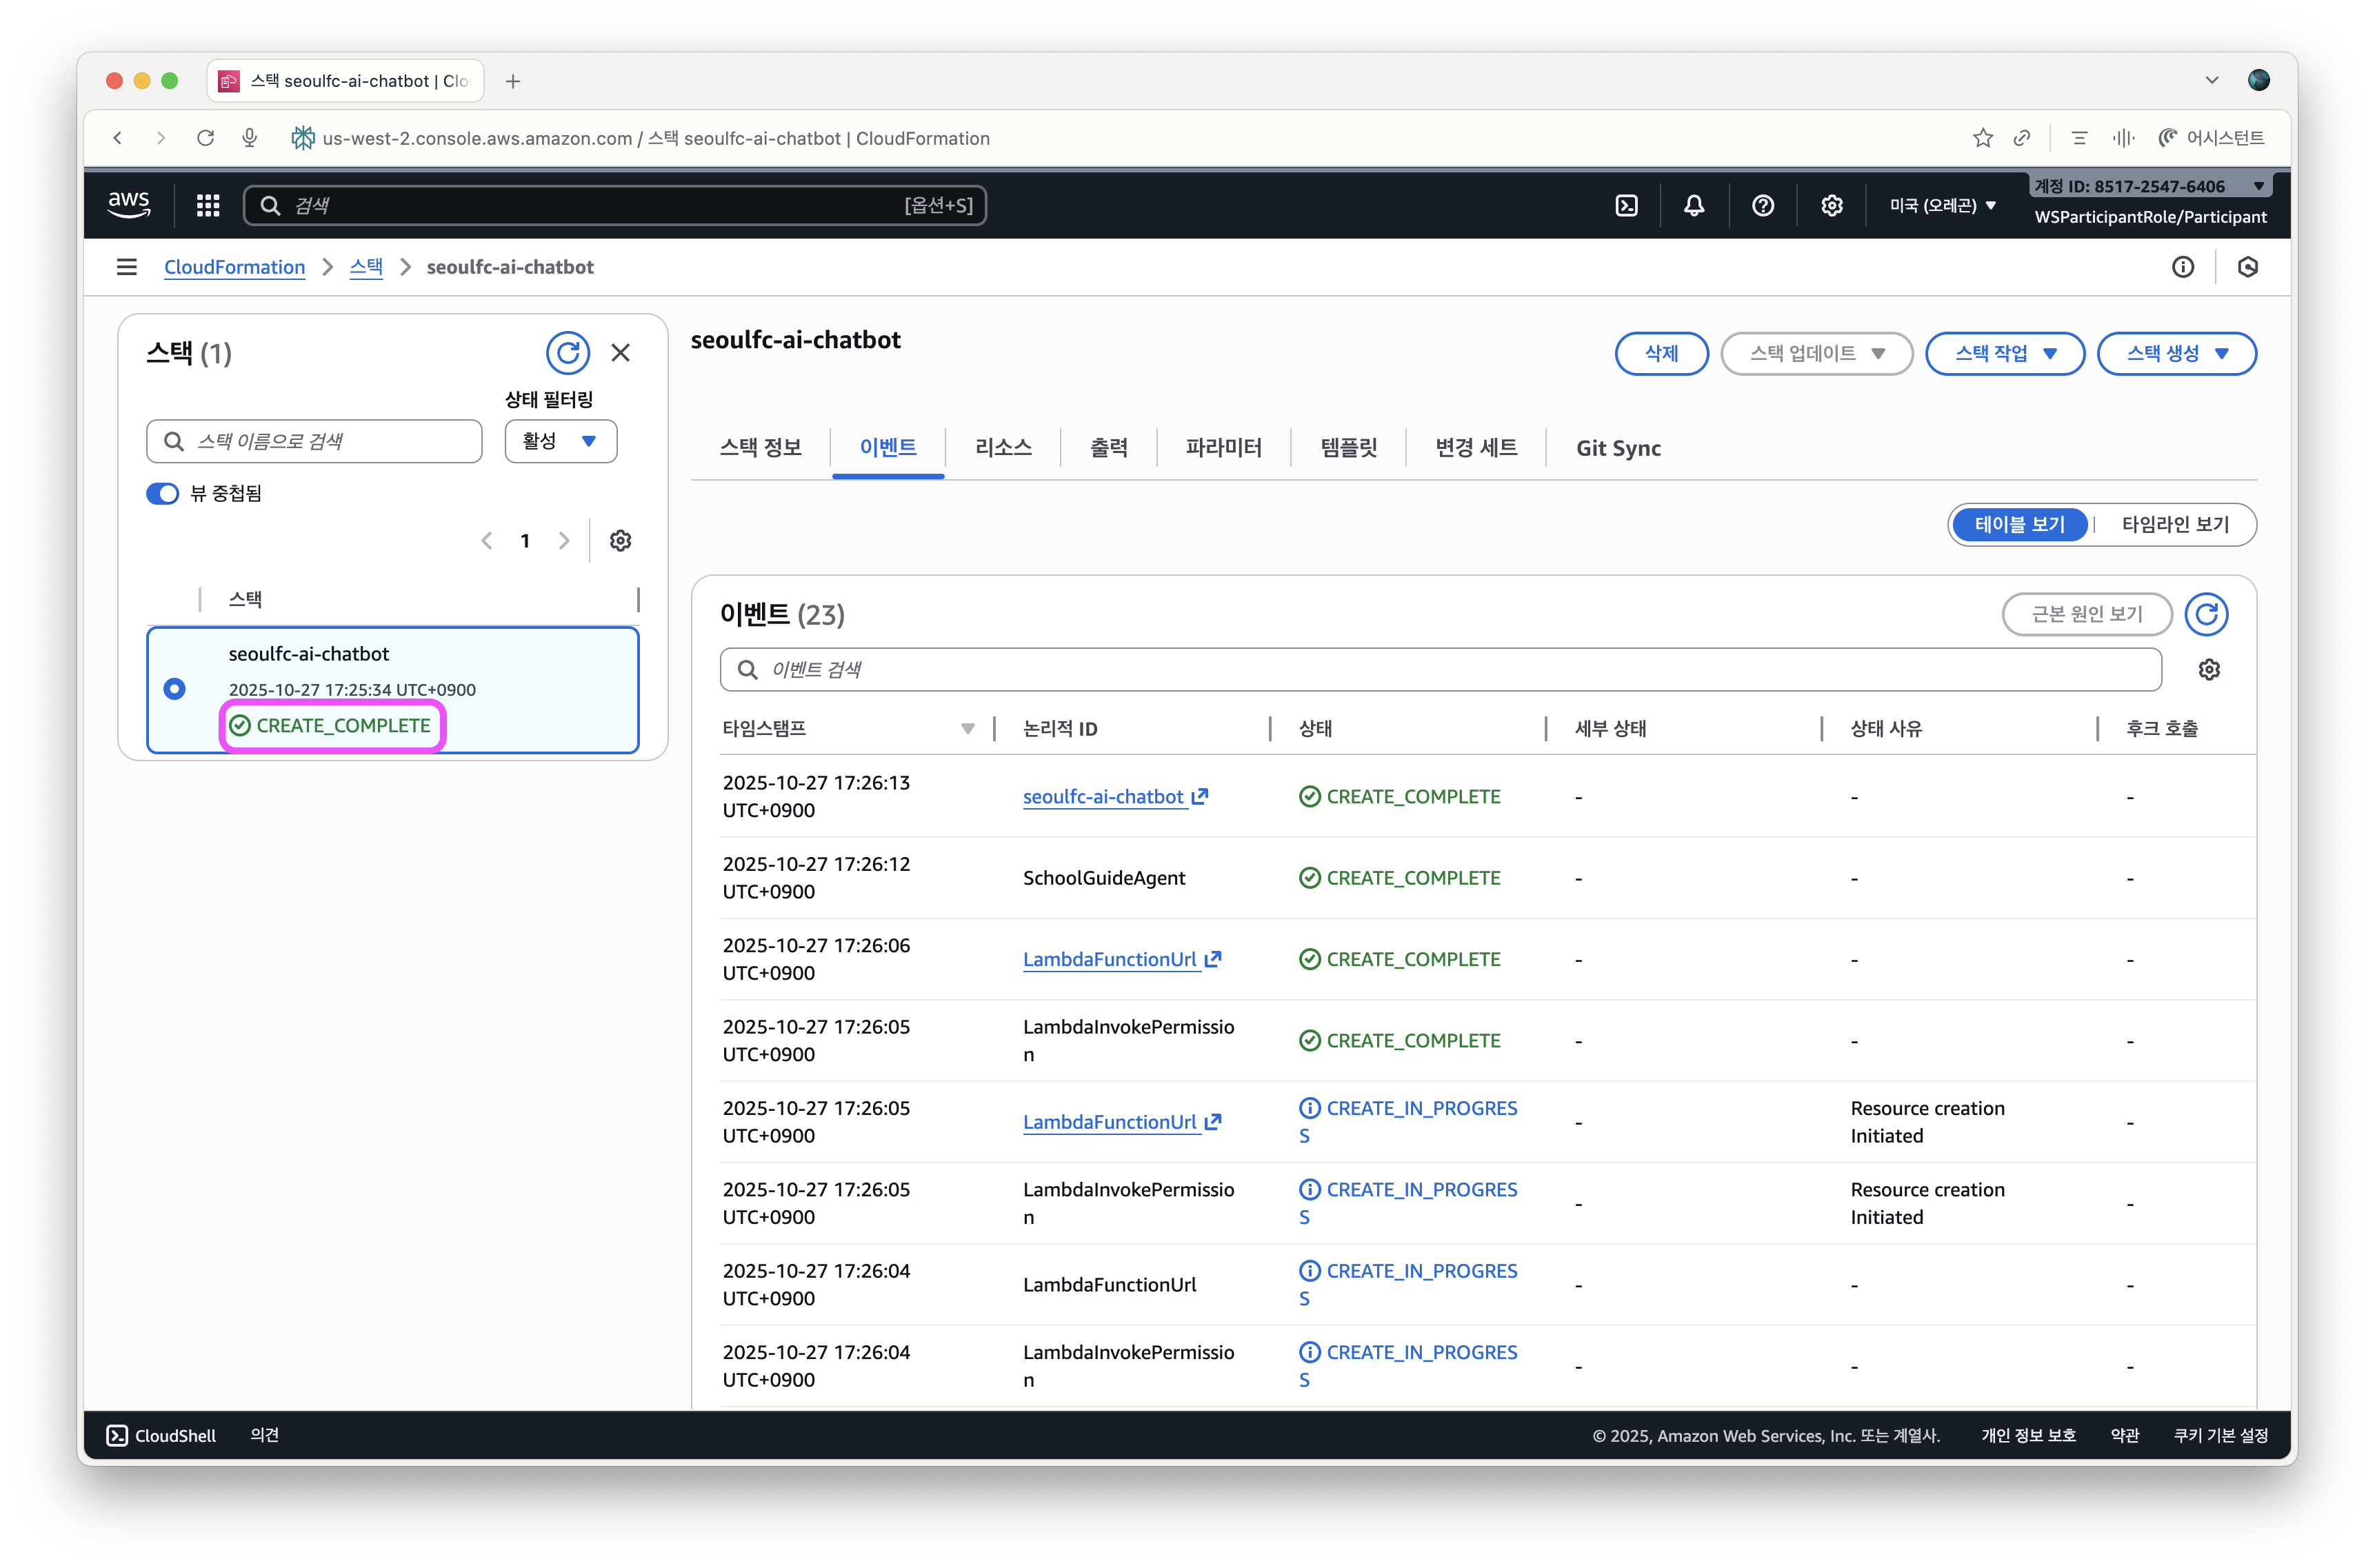Screen dimensions: 2375x1568
Task: Click CloudShell icon in the footer
Action: pos(117,1436)
